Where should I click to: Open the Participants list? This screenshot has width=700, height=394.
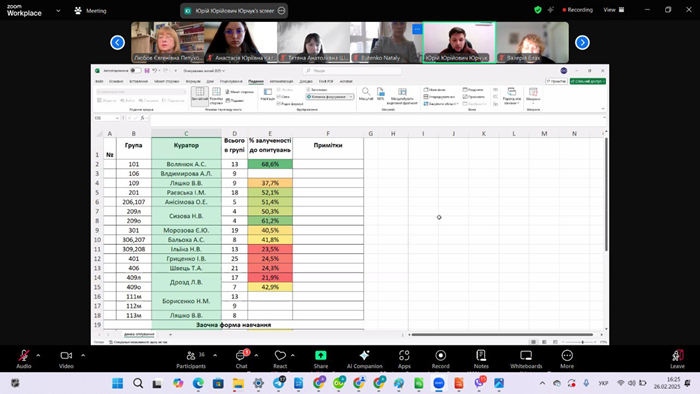[191, 359]
